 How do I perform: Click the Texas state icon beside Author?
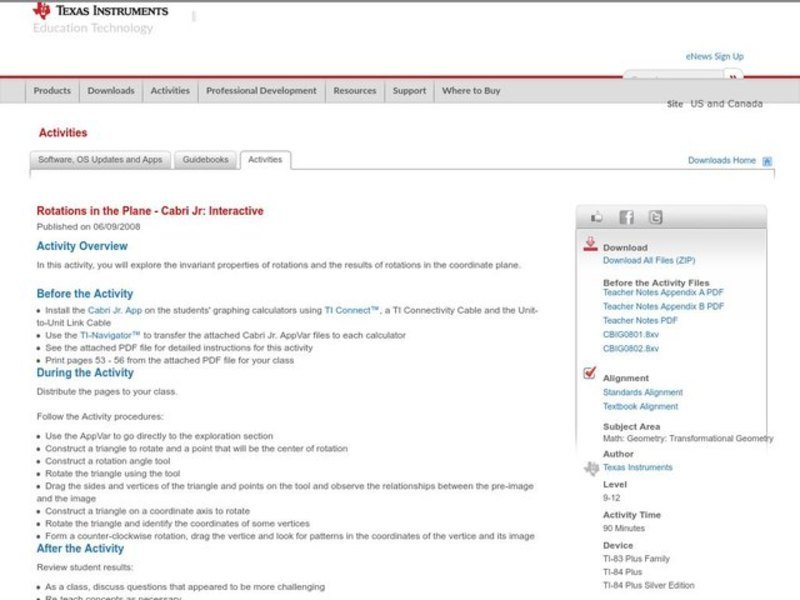click(x=591, y=468)
